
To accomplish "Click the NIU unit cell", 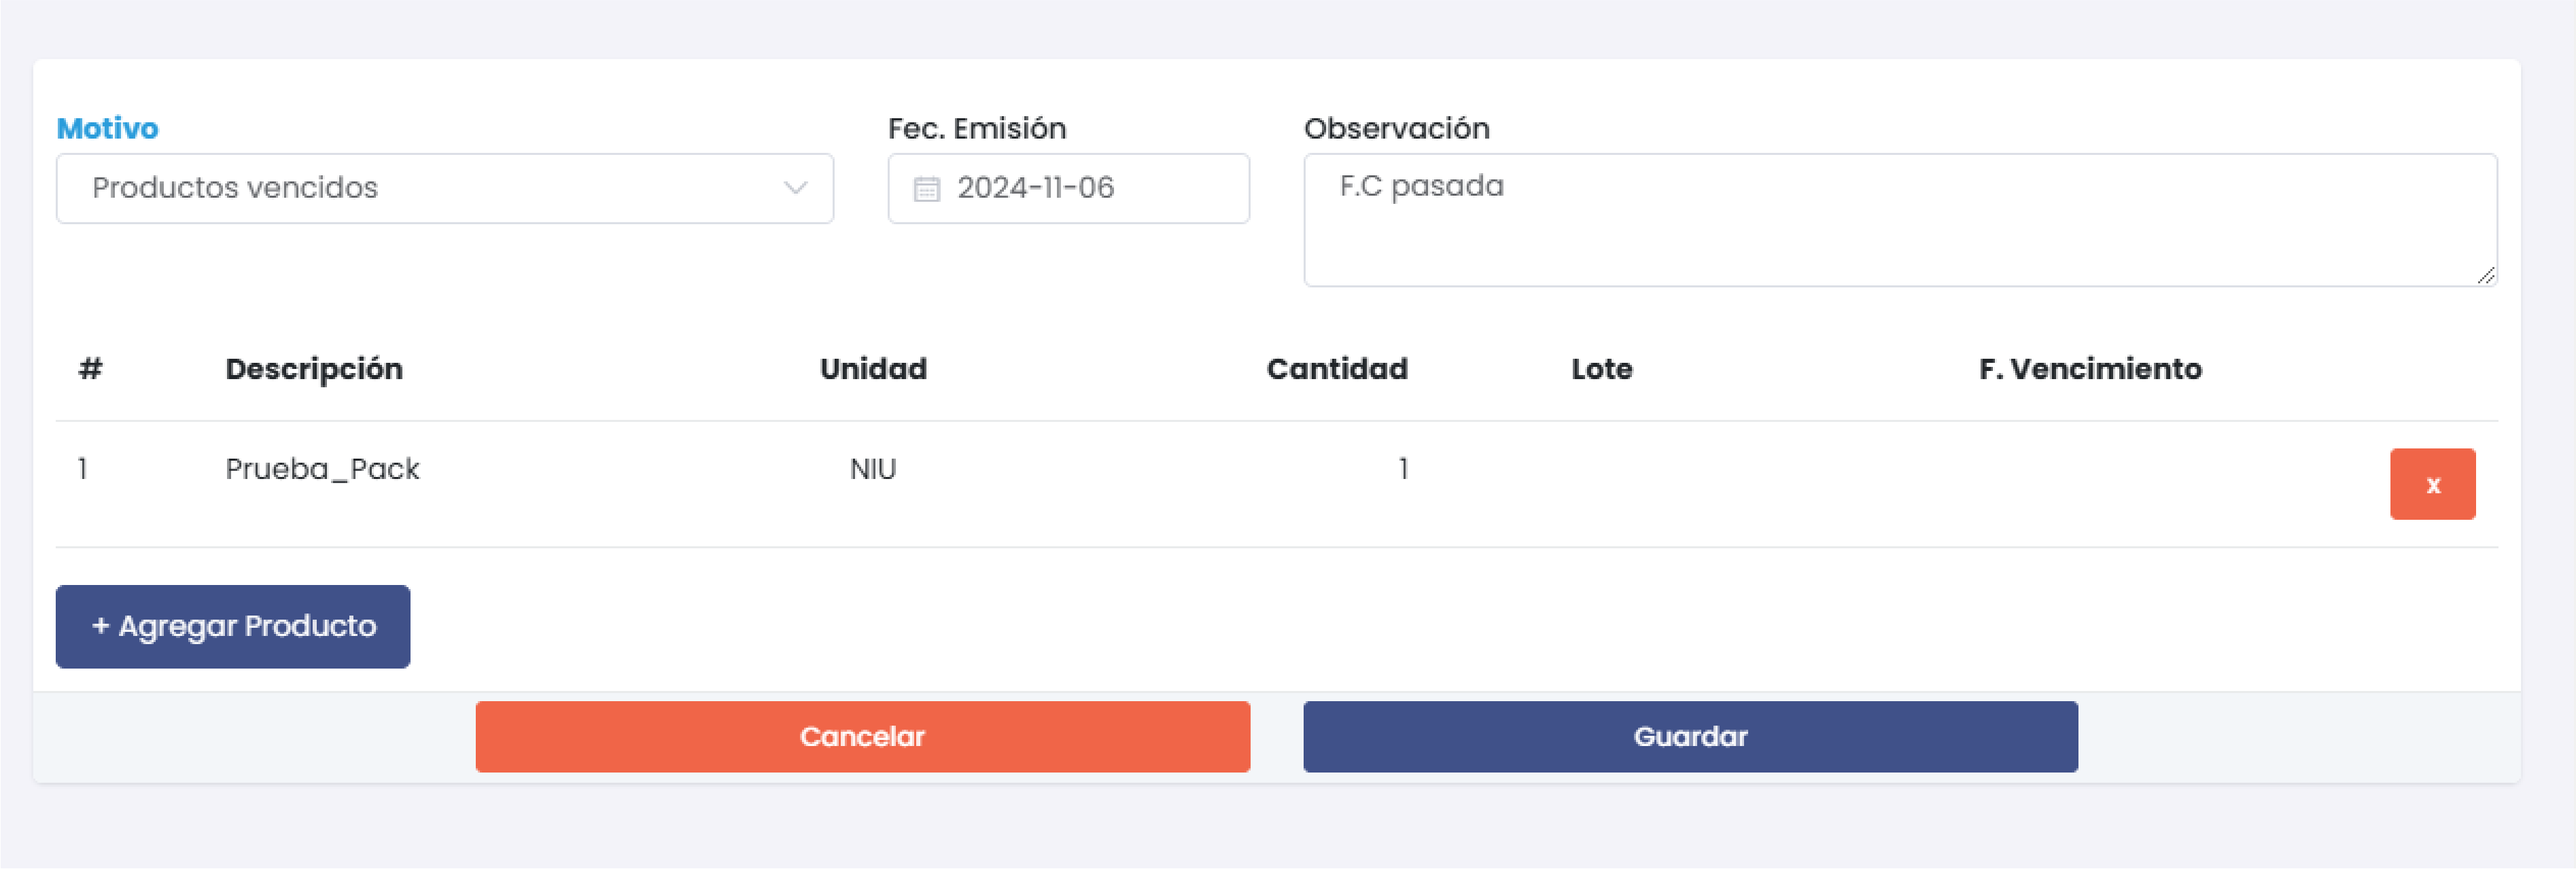I will [872, 468].
